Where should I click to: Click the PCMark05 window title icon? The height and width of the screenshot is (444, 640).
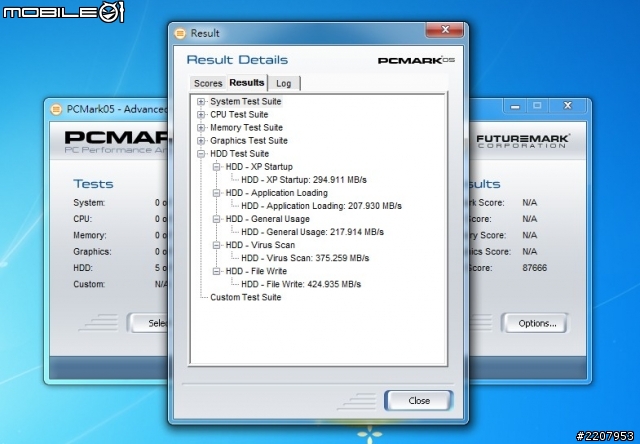point(56,109)
